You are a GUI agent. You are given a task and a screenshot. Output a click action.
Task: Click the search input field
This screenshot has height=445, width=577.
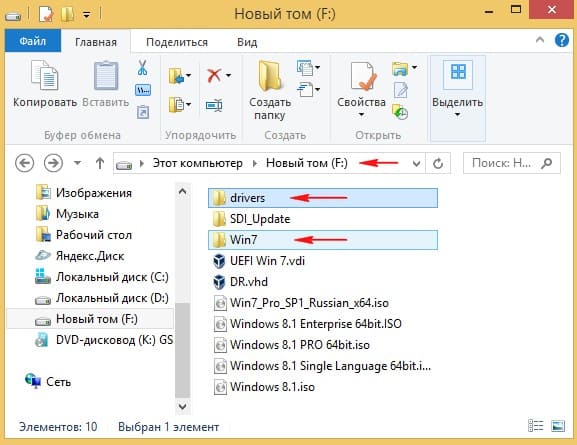click(x=504, y=163)
